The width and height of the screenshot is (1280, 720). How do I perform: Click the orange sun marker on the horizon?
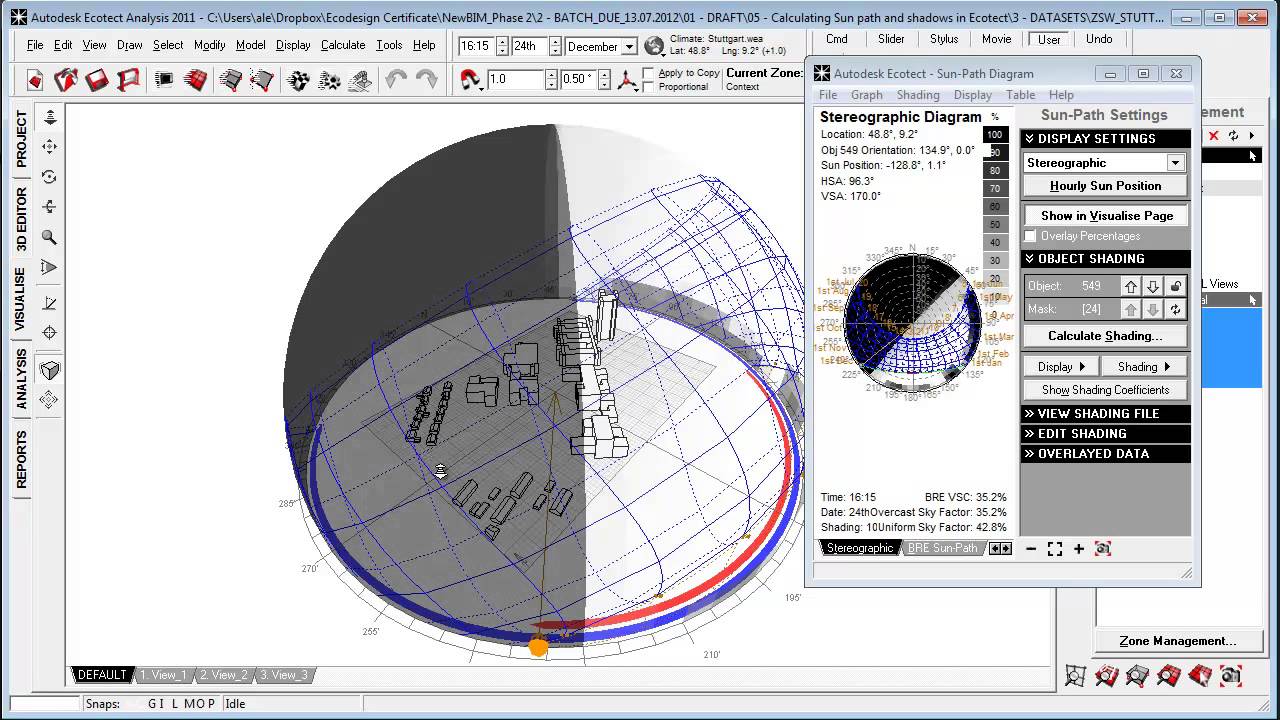click(x=538, y=647)
